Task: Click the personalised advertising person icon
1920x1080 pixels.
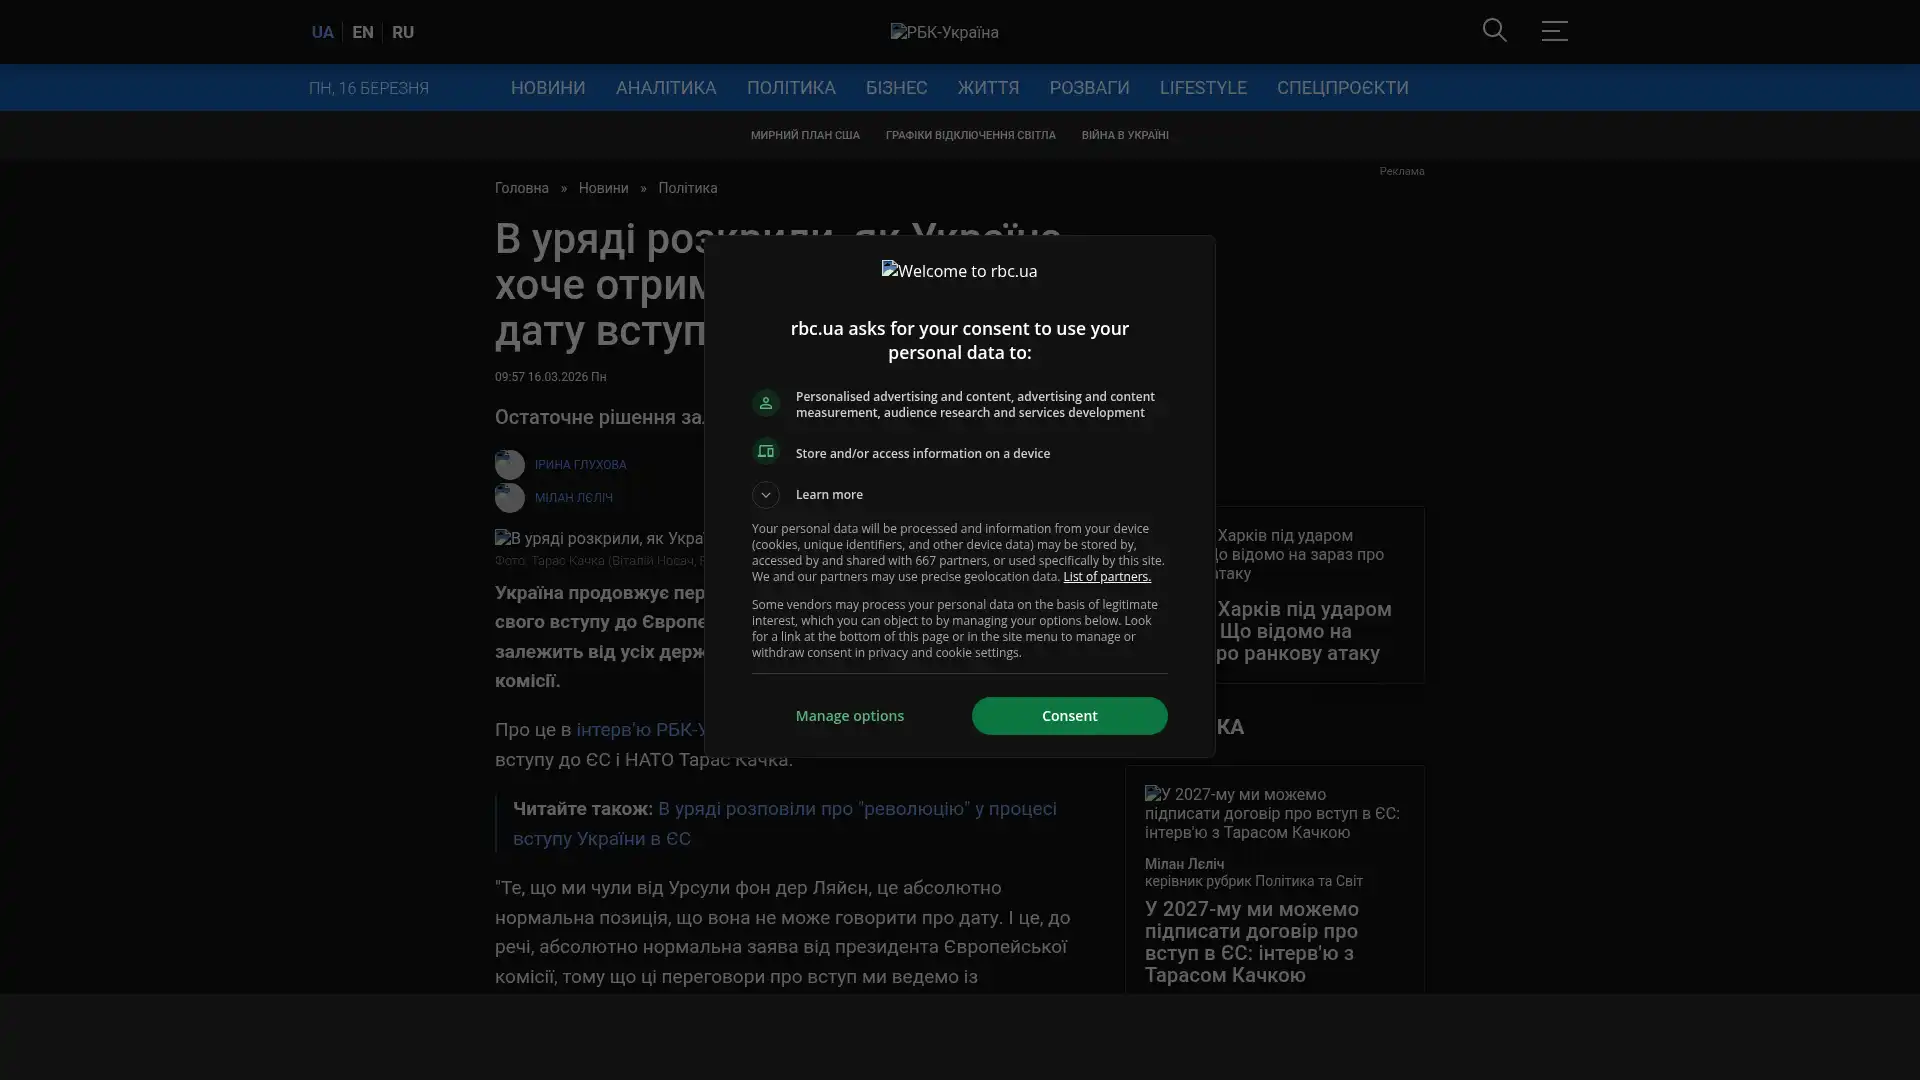Action: coord(765,403)
